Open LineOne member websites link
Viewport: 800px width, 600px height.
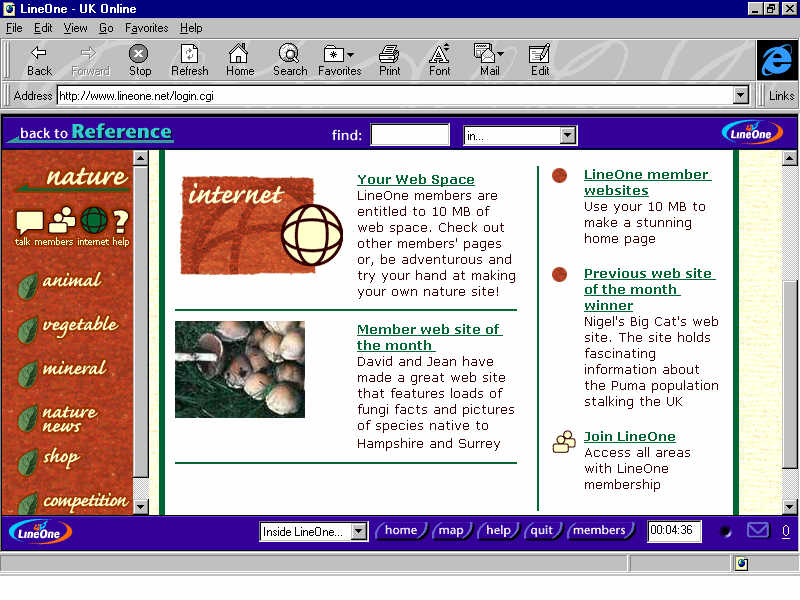point(647,182)
